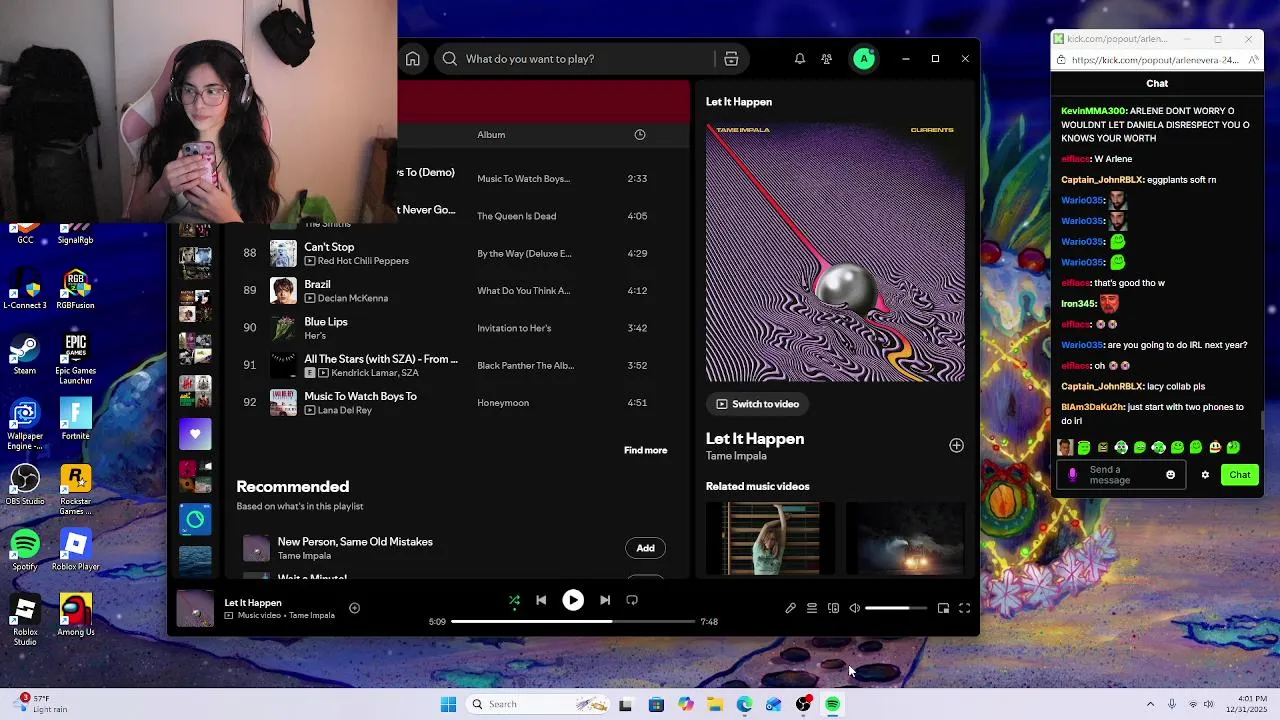Add Let It Happen to library in side panel
Image resolution: width=1280 pixels, height=720 pixels.
tap(956, 446)
